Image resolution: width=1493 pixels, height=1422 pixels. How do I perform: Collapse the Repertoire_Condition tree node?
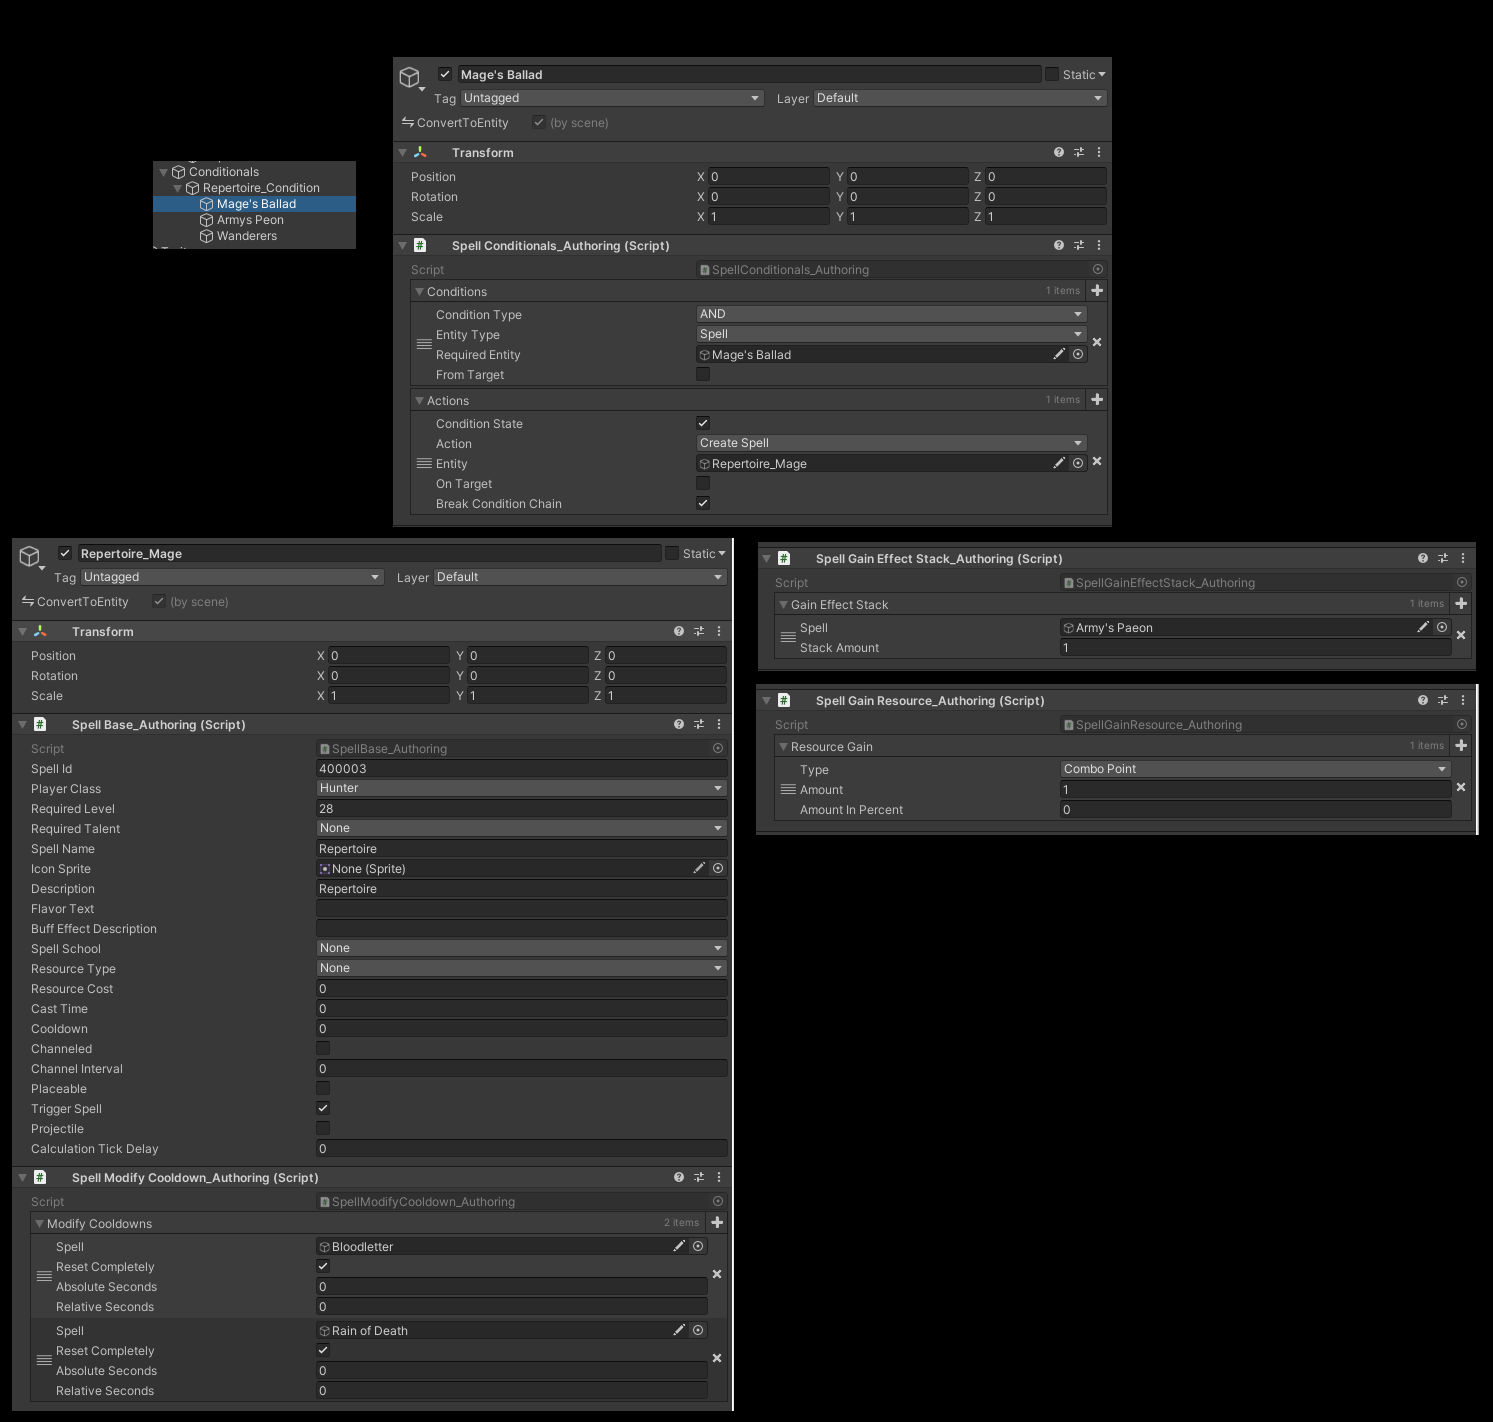click(x=178, y=188)
